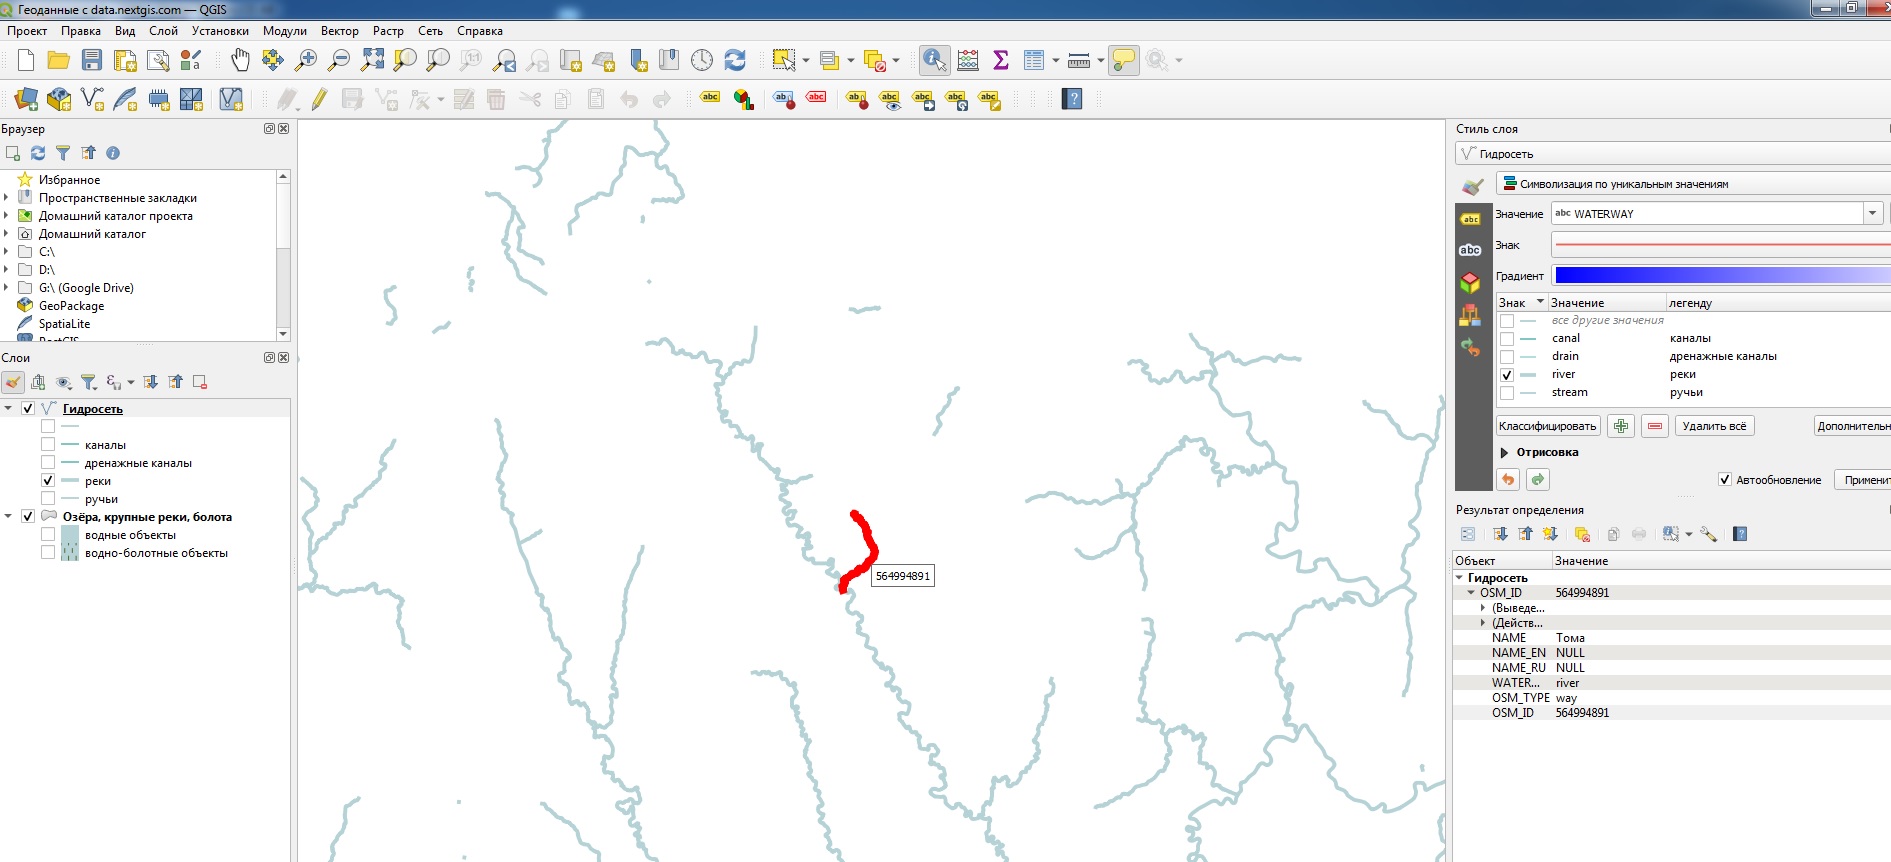The image size is (1891, 862).
Task: Open the Гидросеть layer selector combo box
Action: pos(1672,154)
